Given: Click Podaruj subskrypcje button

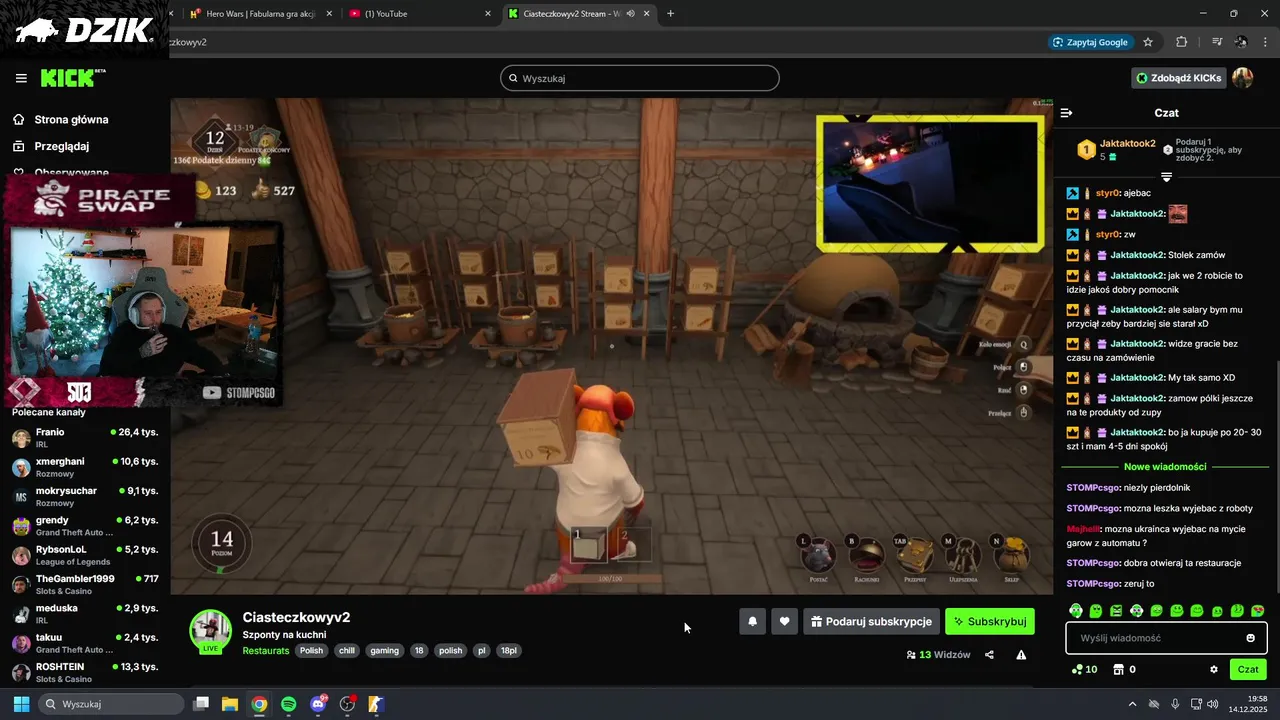Looking at the screenshot, I should [x=871, y=621].
